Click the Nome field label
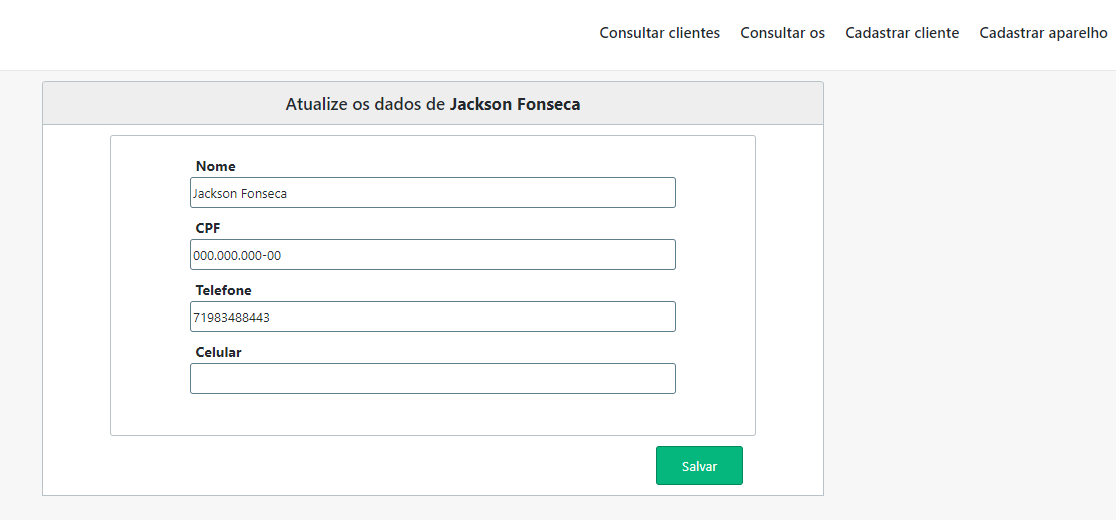The height and width of the screenshot is (520, 1116). click(x=215, y=166)
